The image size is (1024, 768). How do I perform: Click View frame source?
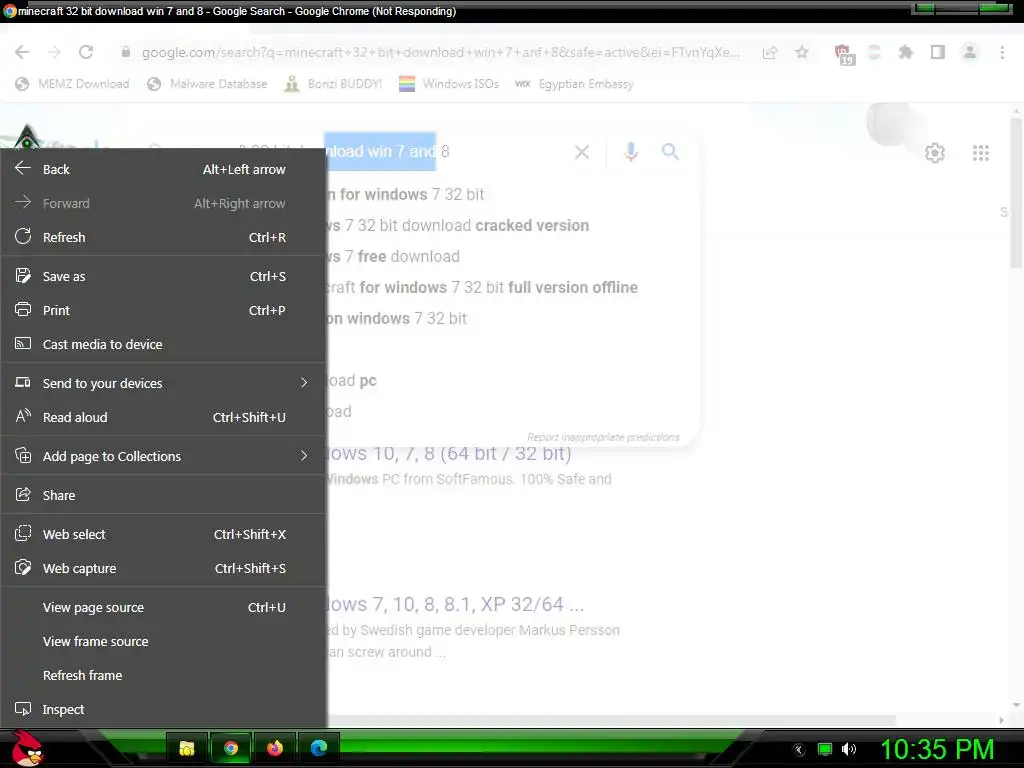(163, 641)
